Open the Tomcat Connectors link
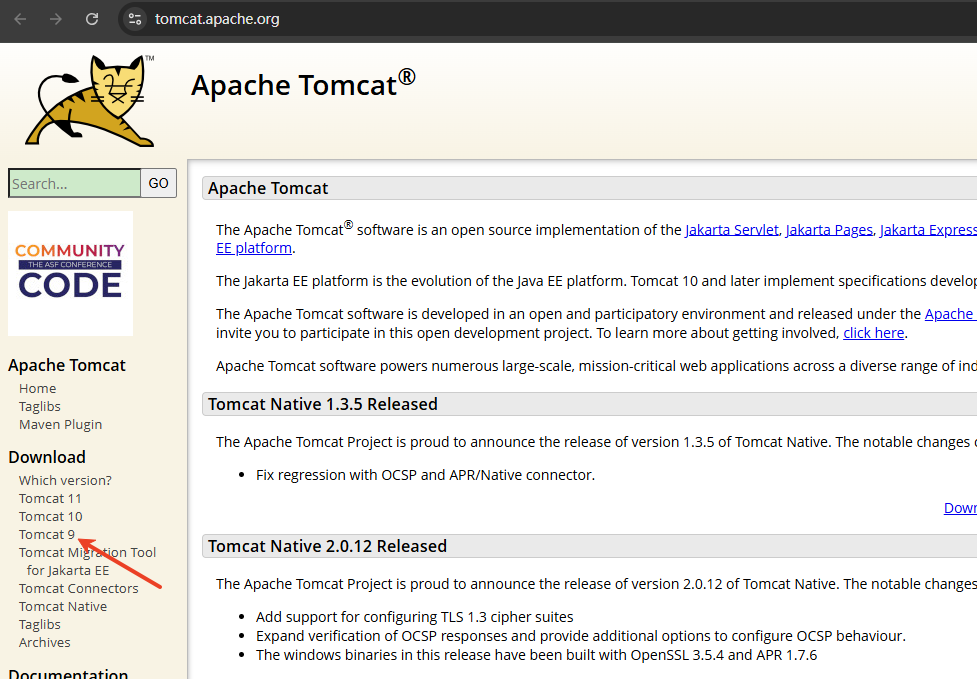This screenshot has height=679, width=977. pos(79,588)
